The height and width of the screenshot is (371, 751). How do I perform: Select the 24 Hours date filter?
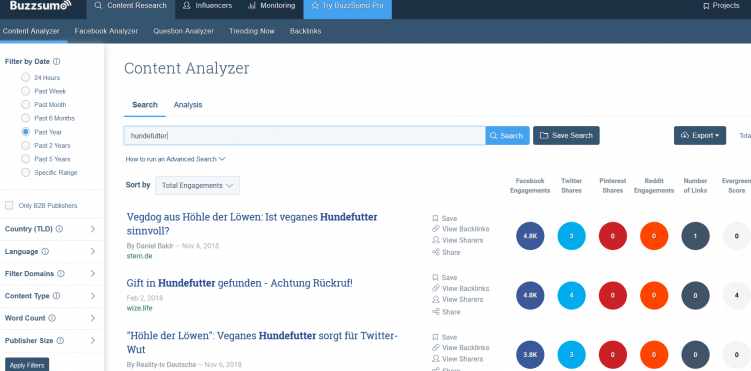[25, 78]
